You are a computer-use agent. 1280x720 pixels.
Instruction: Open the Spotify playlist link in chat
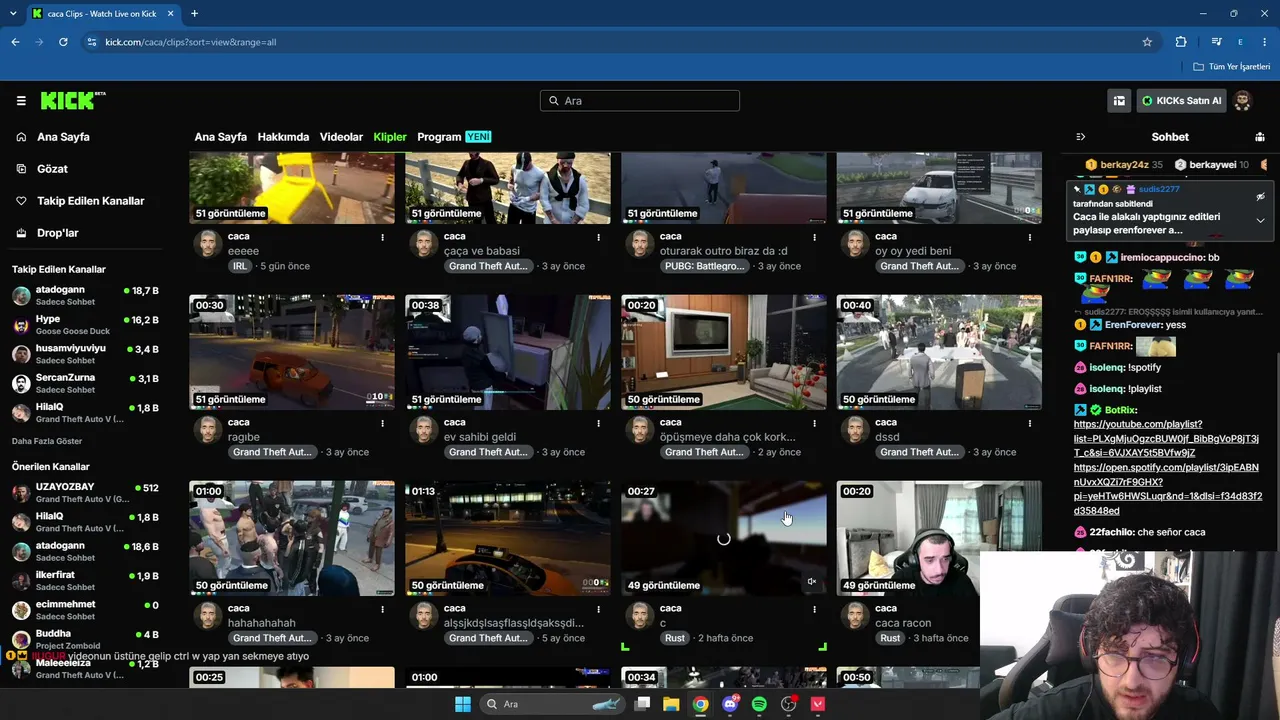pos(1167,489)
